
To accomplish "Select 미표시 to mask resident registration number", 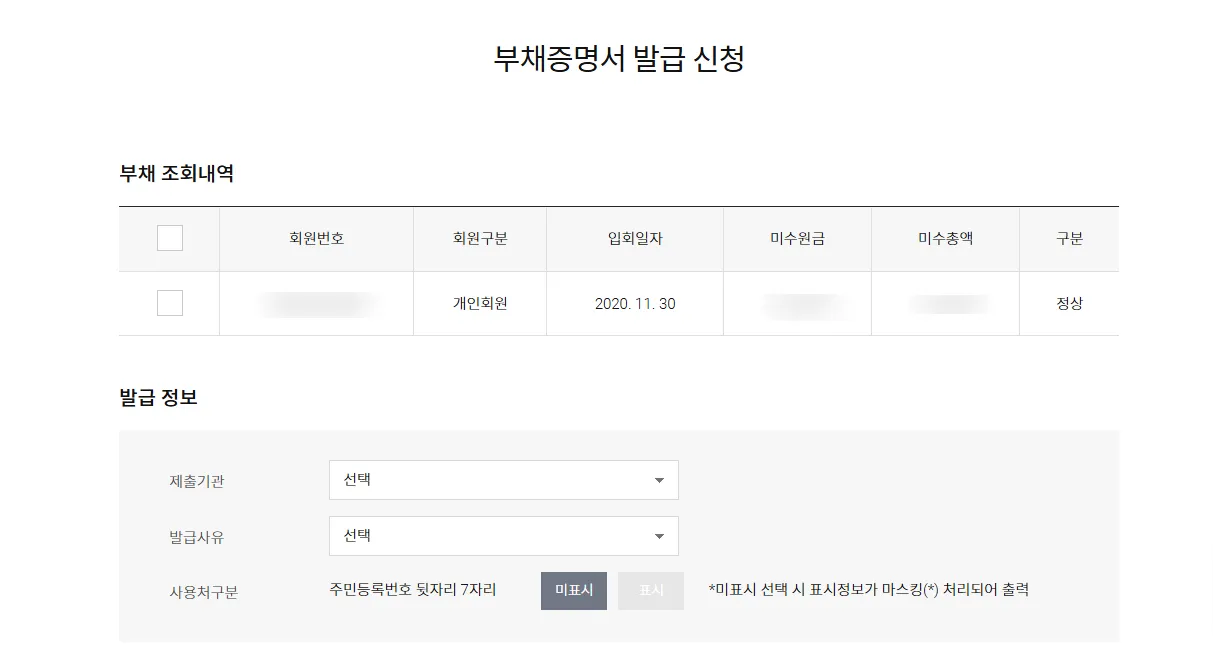I will click(x=573, y=590).
